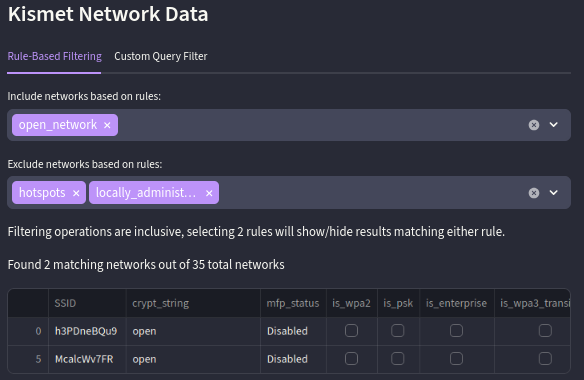
Task: Toggle is_wpa2 checkbox for McalcWv7FR
Action: pyautogui.click(x=351, y=359)
